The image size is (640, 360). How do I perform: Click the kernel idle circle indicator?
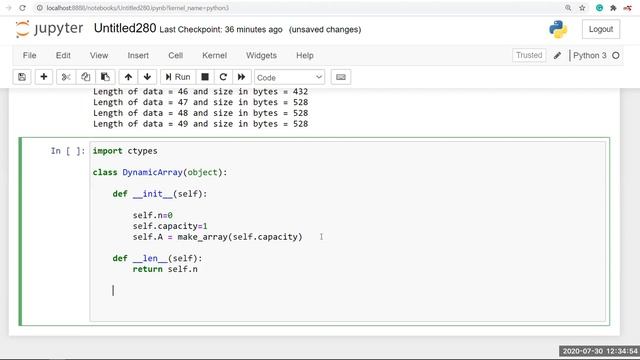[x=616, y=56]
